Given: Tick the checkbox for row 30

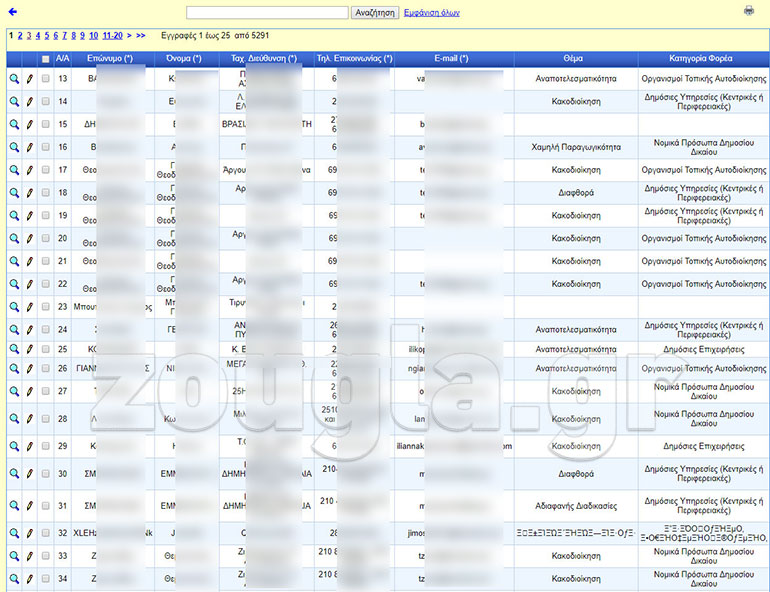Looking at the screenshot, I should pos(45,473).
